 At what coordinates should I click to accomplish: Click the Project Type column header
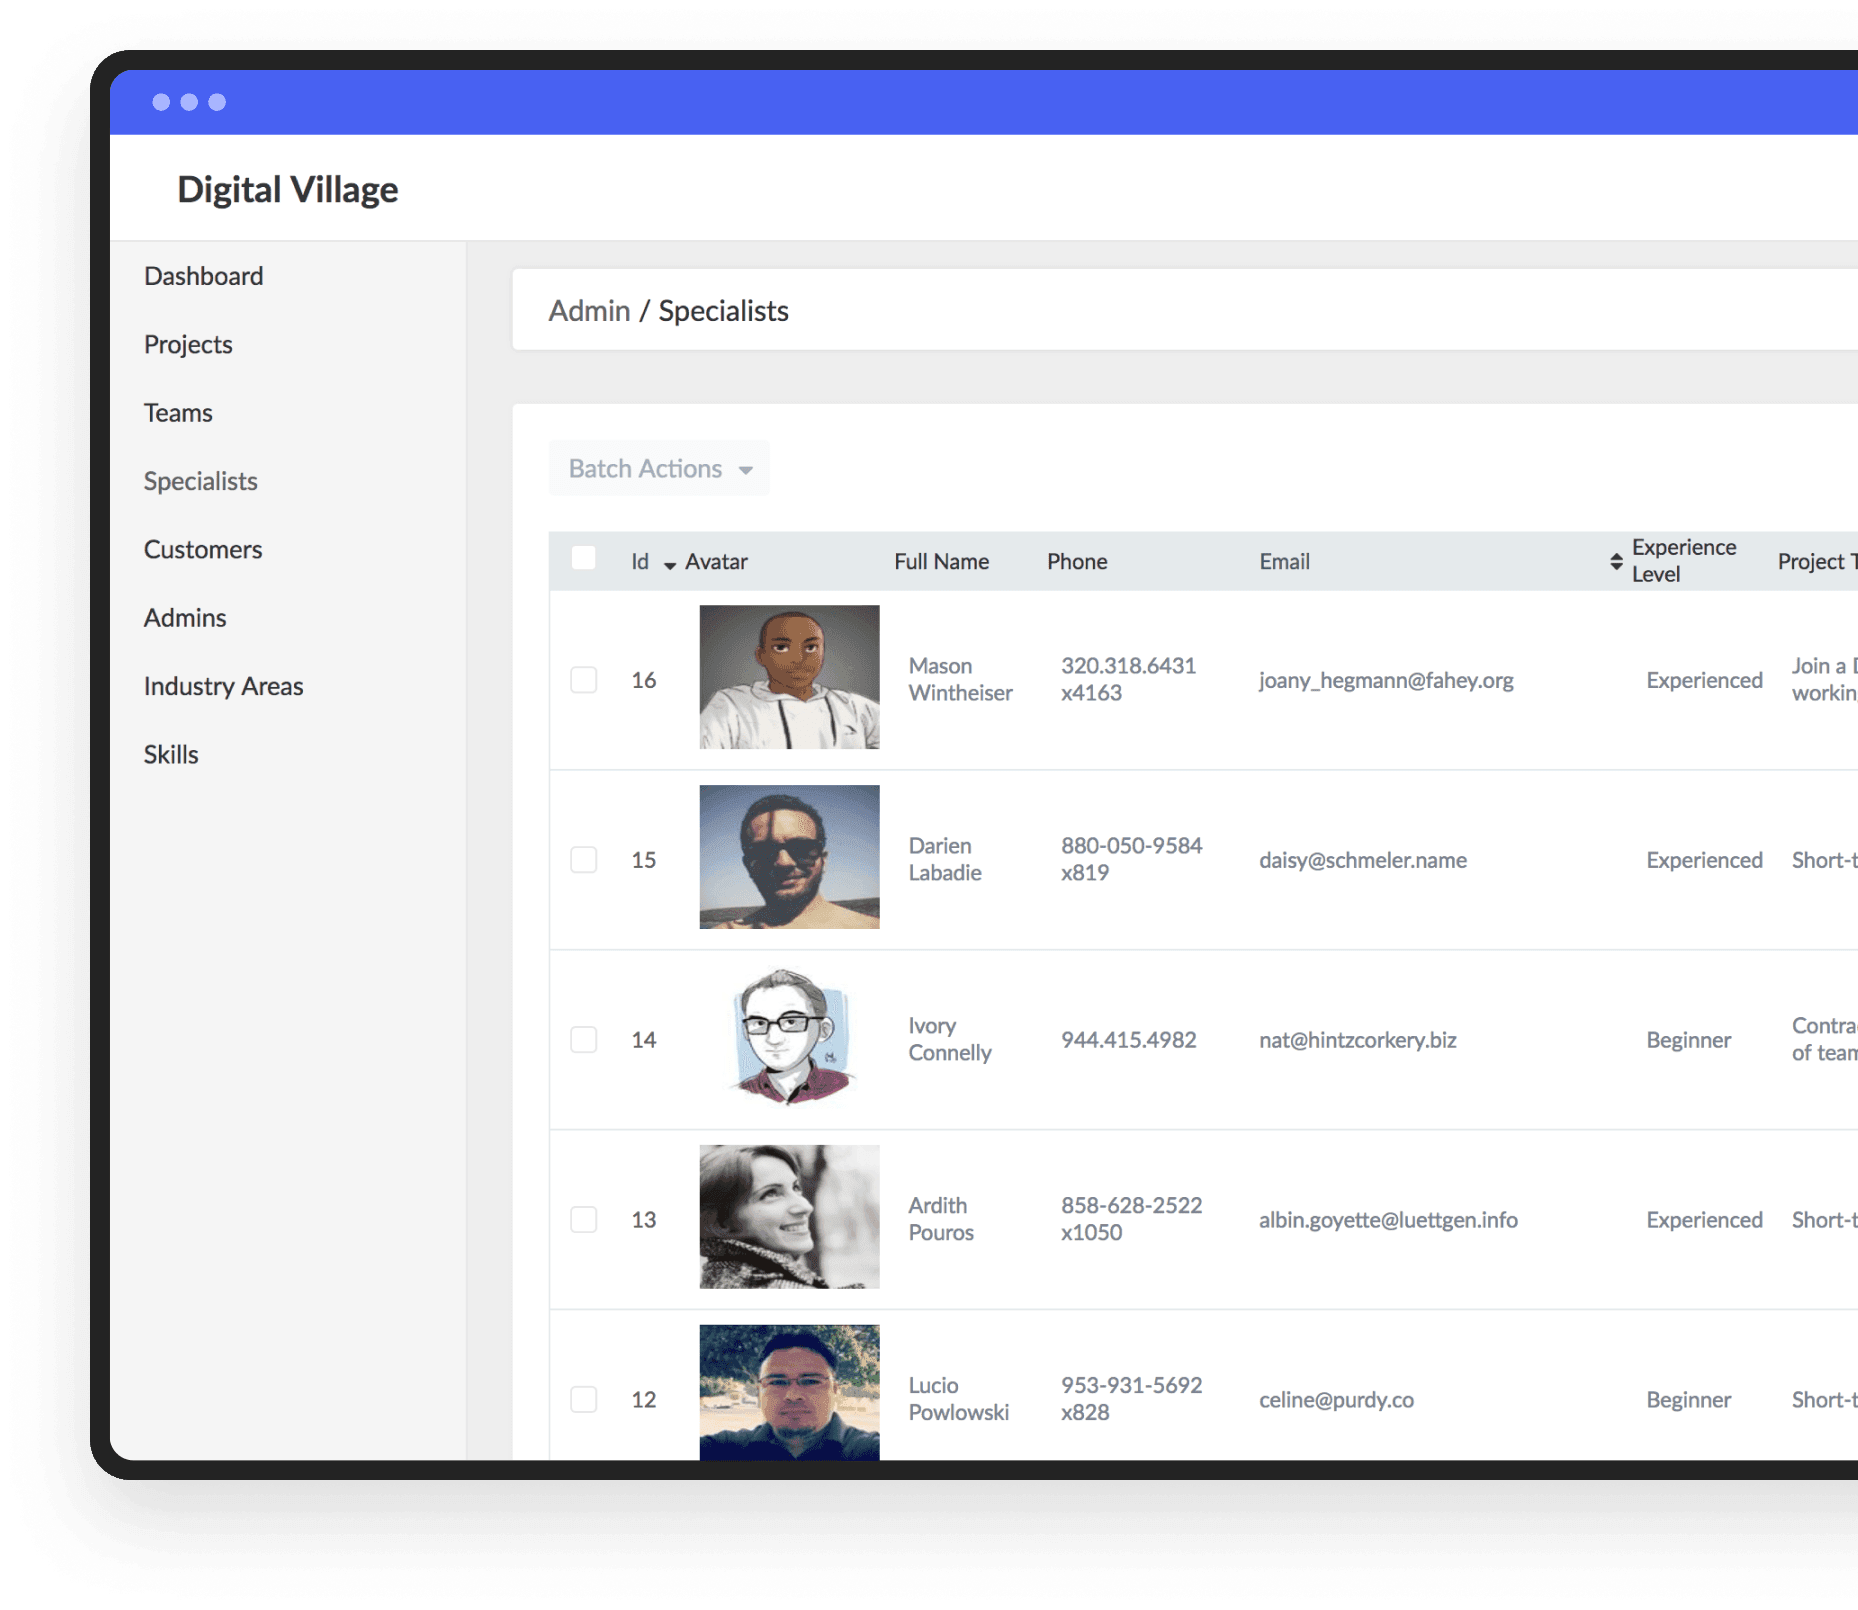[1817, 562]
